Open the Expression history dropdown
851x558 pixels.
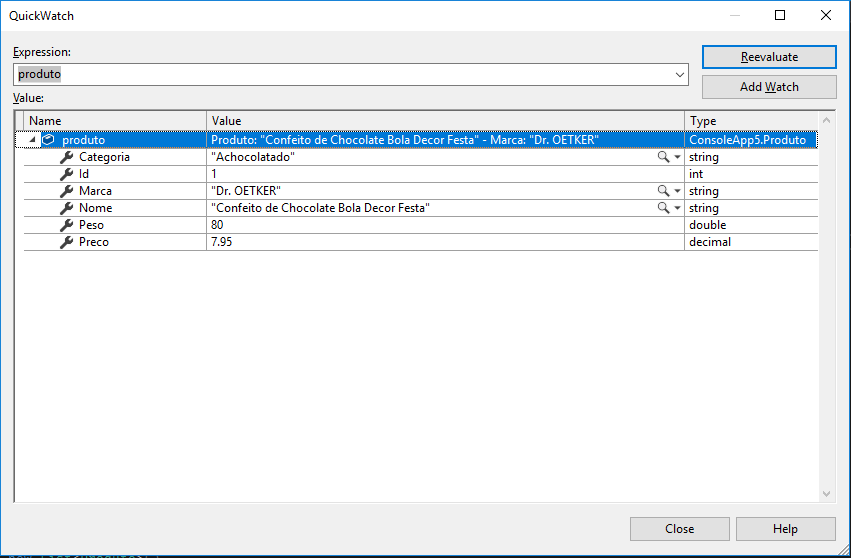tap(679, 74)
